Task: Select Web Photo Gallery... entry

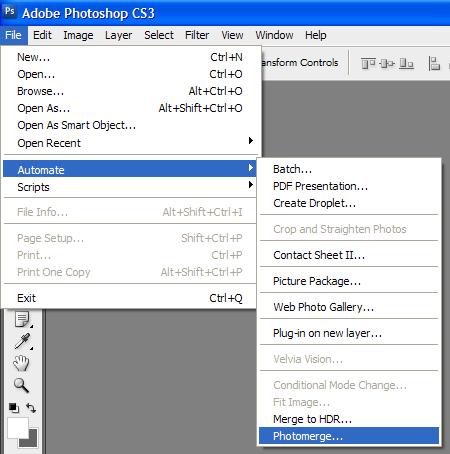Action: [x=349, y=307]
